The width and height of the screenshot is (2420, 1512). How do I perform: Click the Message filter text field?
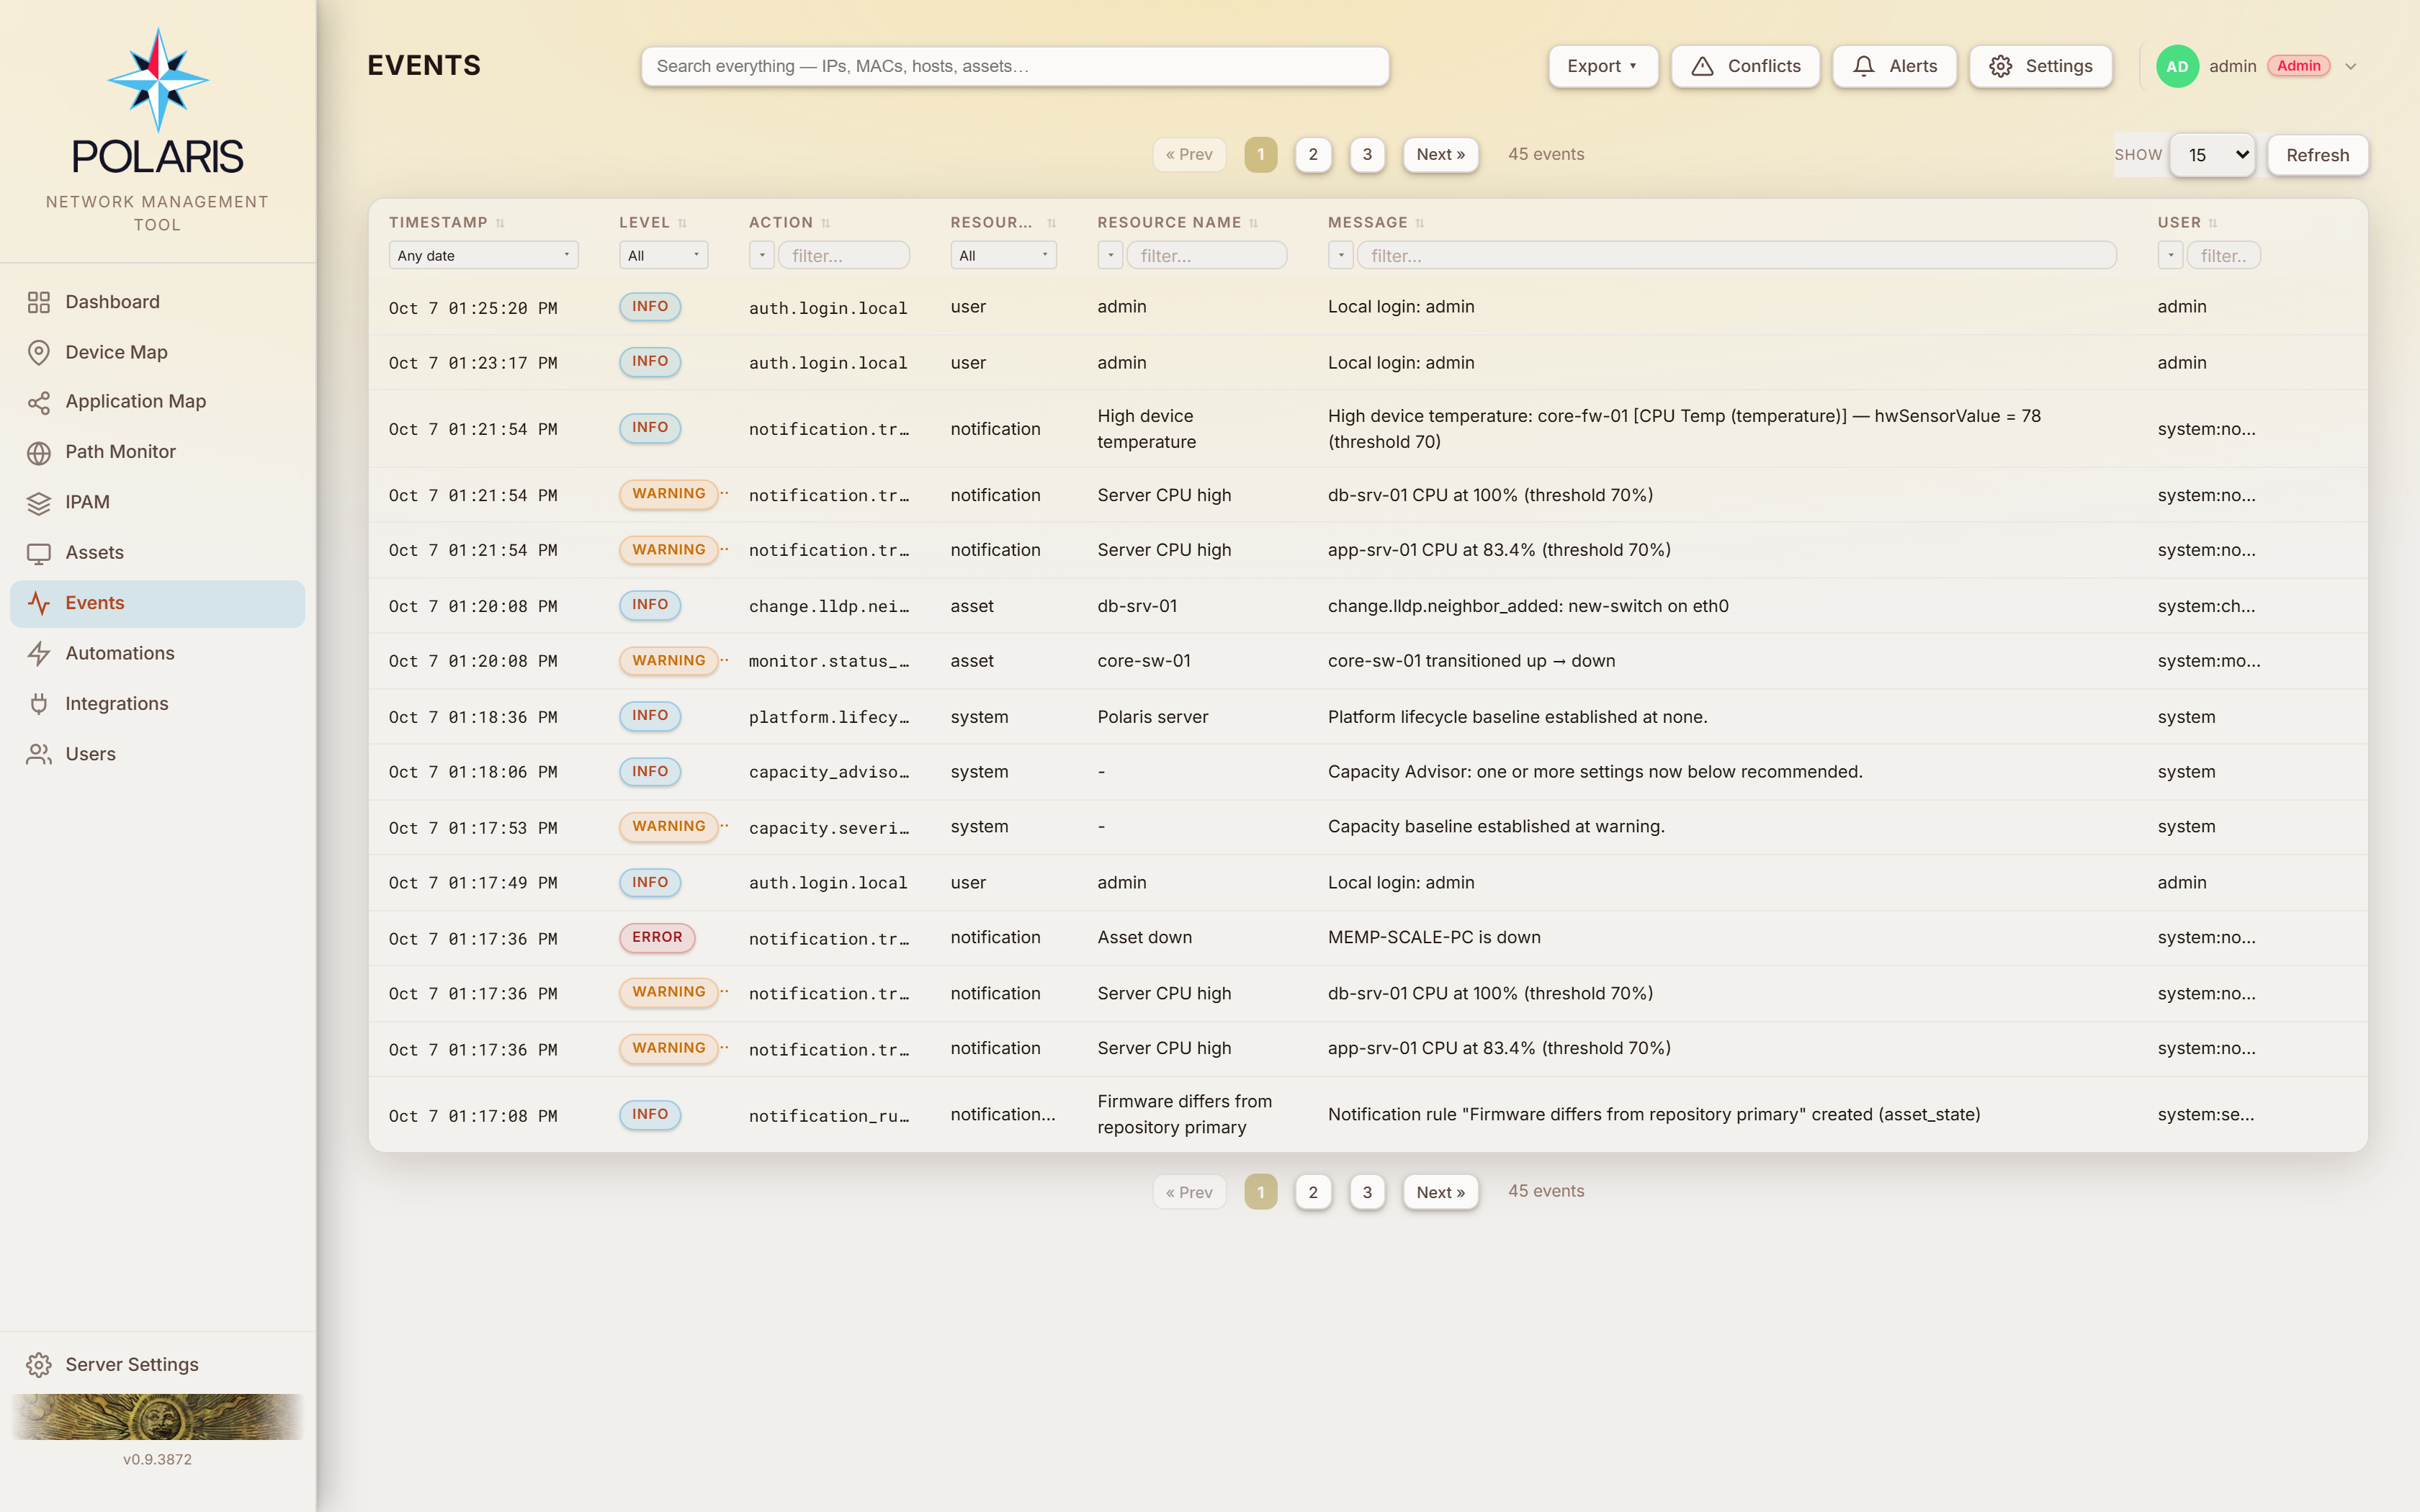coord(1737,255)
